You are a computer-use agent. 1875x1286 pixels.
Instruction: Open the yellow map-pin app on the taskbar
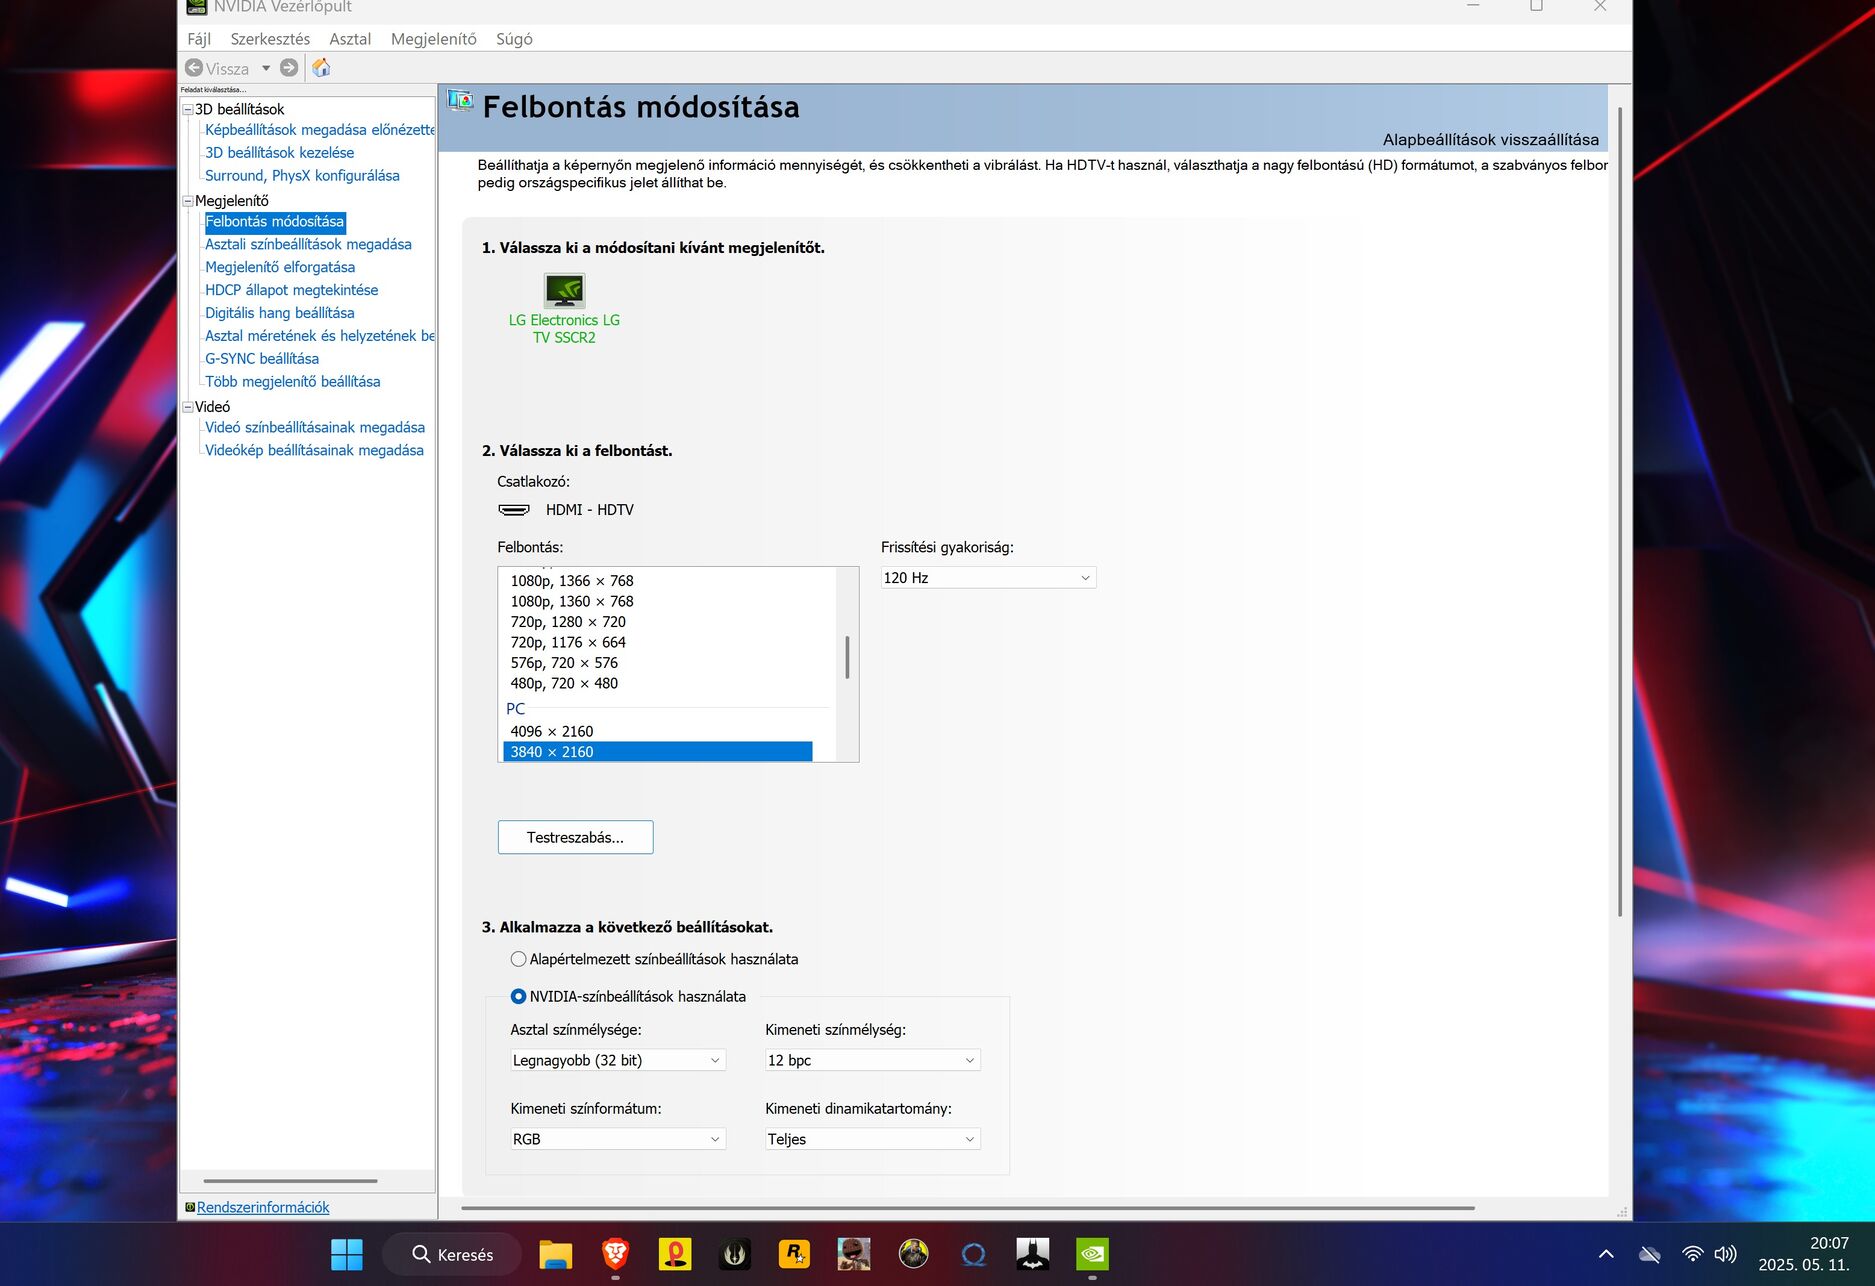click(675, 1254)
